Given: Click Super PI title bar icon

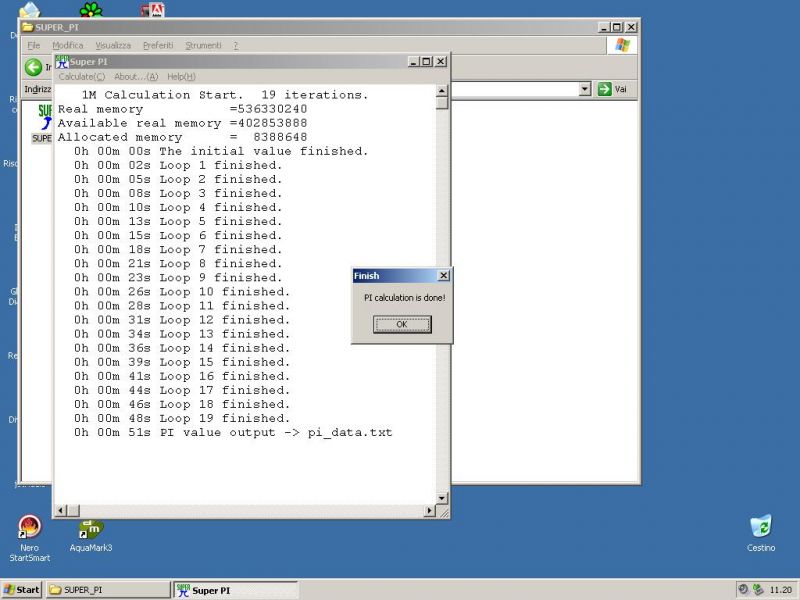Looking at the screenshot, I should pyautogui.click(x=62, y=62).
